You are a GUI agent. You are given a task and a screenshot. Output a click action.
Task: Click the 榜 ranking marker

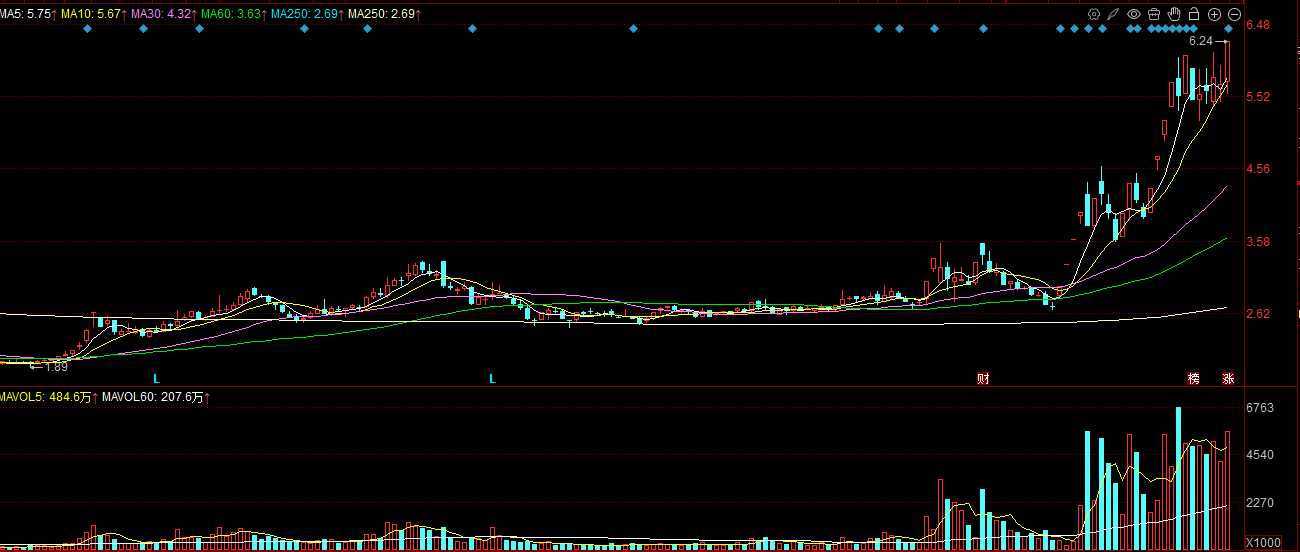[x=1193, y=379]
